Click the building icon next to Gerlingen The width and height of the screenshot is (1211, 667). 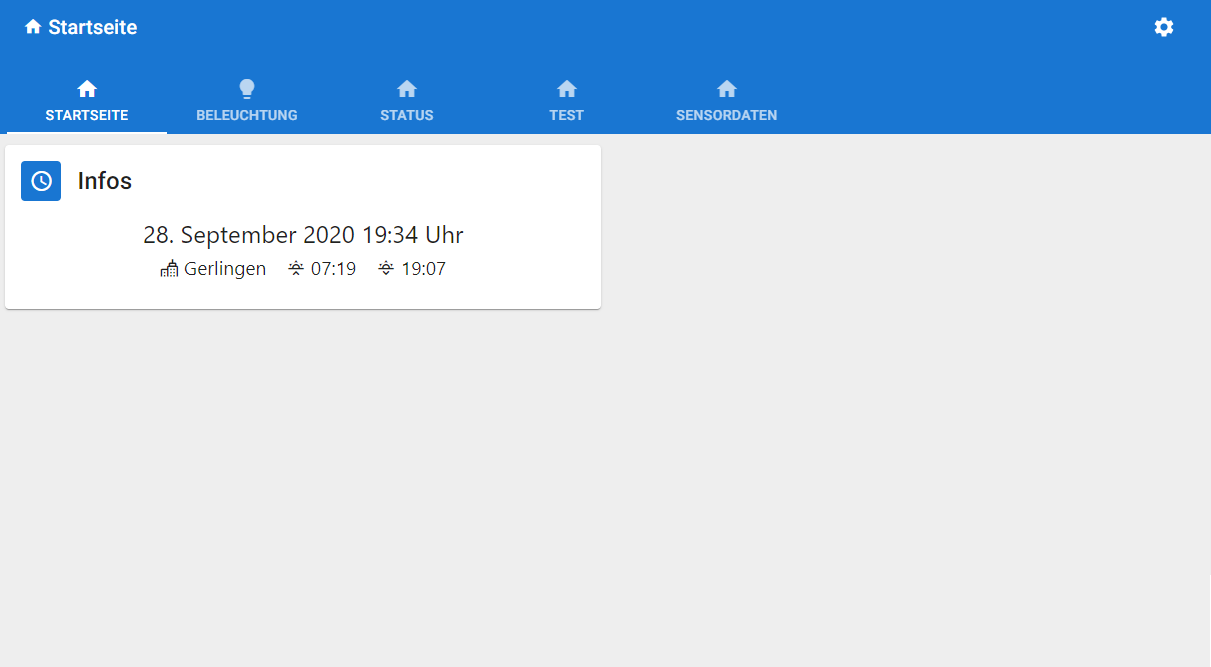[x=170, y=268]
